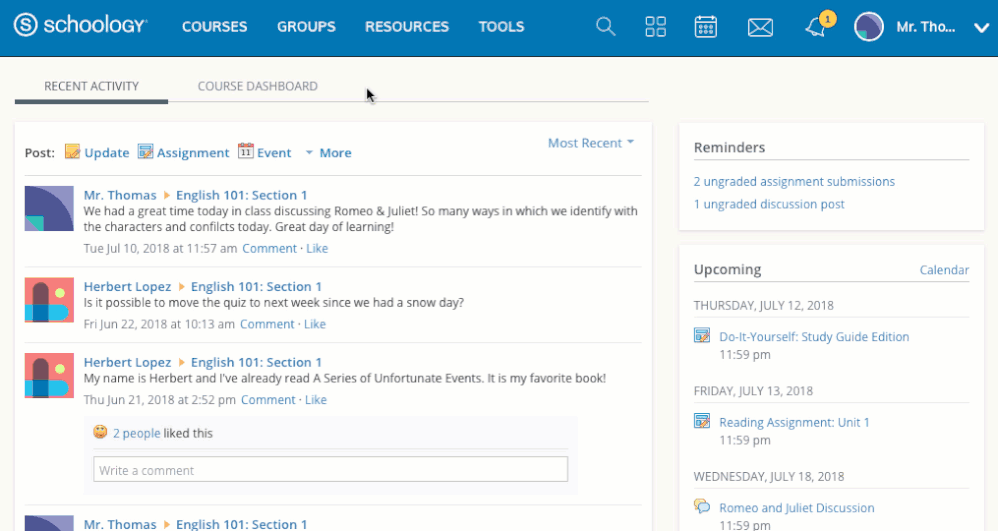Open the TOOLS menu
This screenshot has height=531, width=998.
click(x=502, y=27)
